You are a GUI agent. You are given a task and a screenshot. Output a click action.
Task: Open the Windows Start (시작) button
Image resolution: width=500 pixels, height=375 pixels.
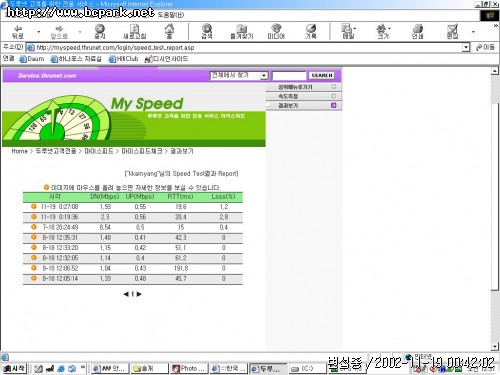(14, 368)
